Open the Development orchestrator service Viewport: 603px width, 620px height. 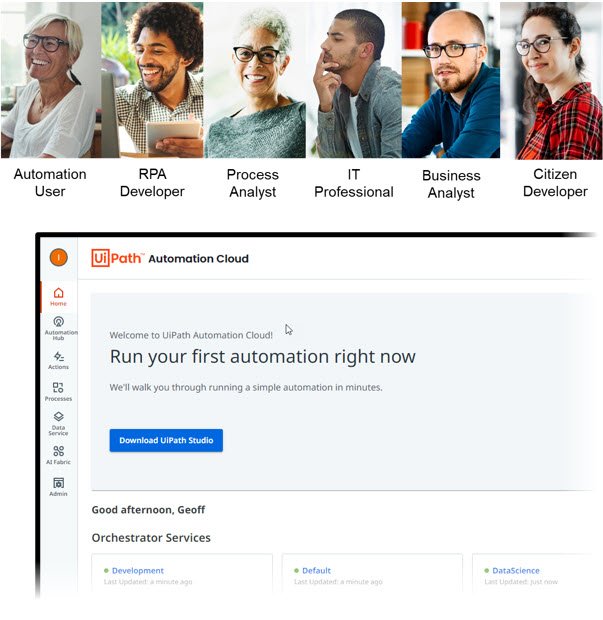[x=138, y=571]
